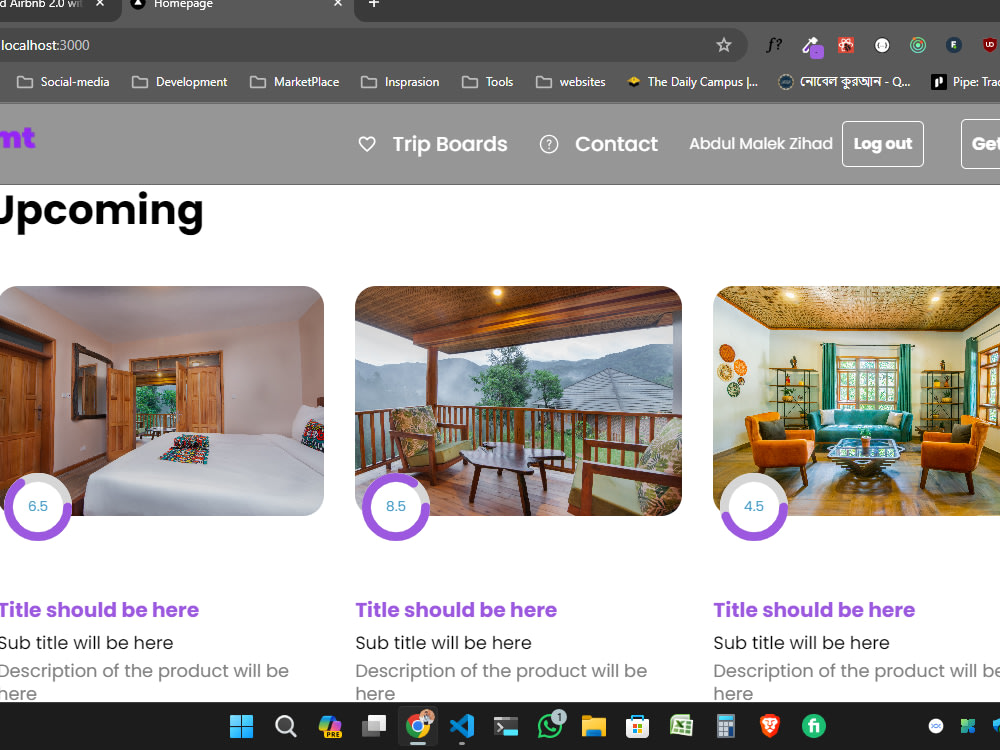The width and height of the screenshot is (1000, 750).
Task: Click the Brave browser taskbar icon
Action: pyautogui.click(x=769, y=726)
